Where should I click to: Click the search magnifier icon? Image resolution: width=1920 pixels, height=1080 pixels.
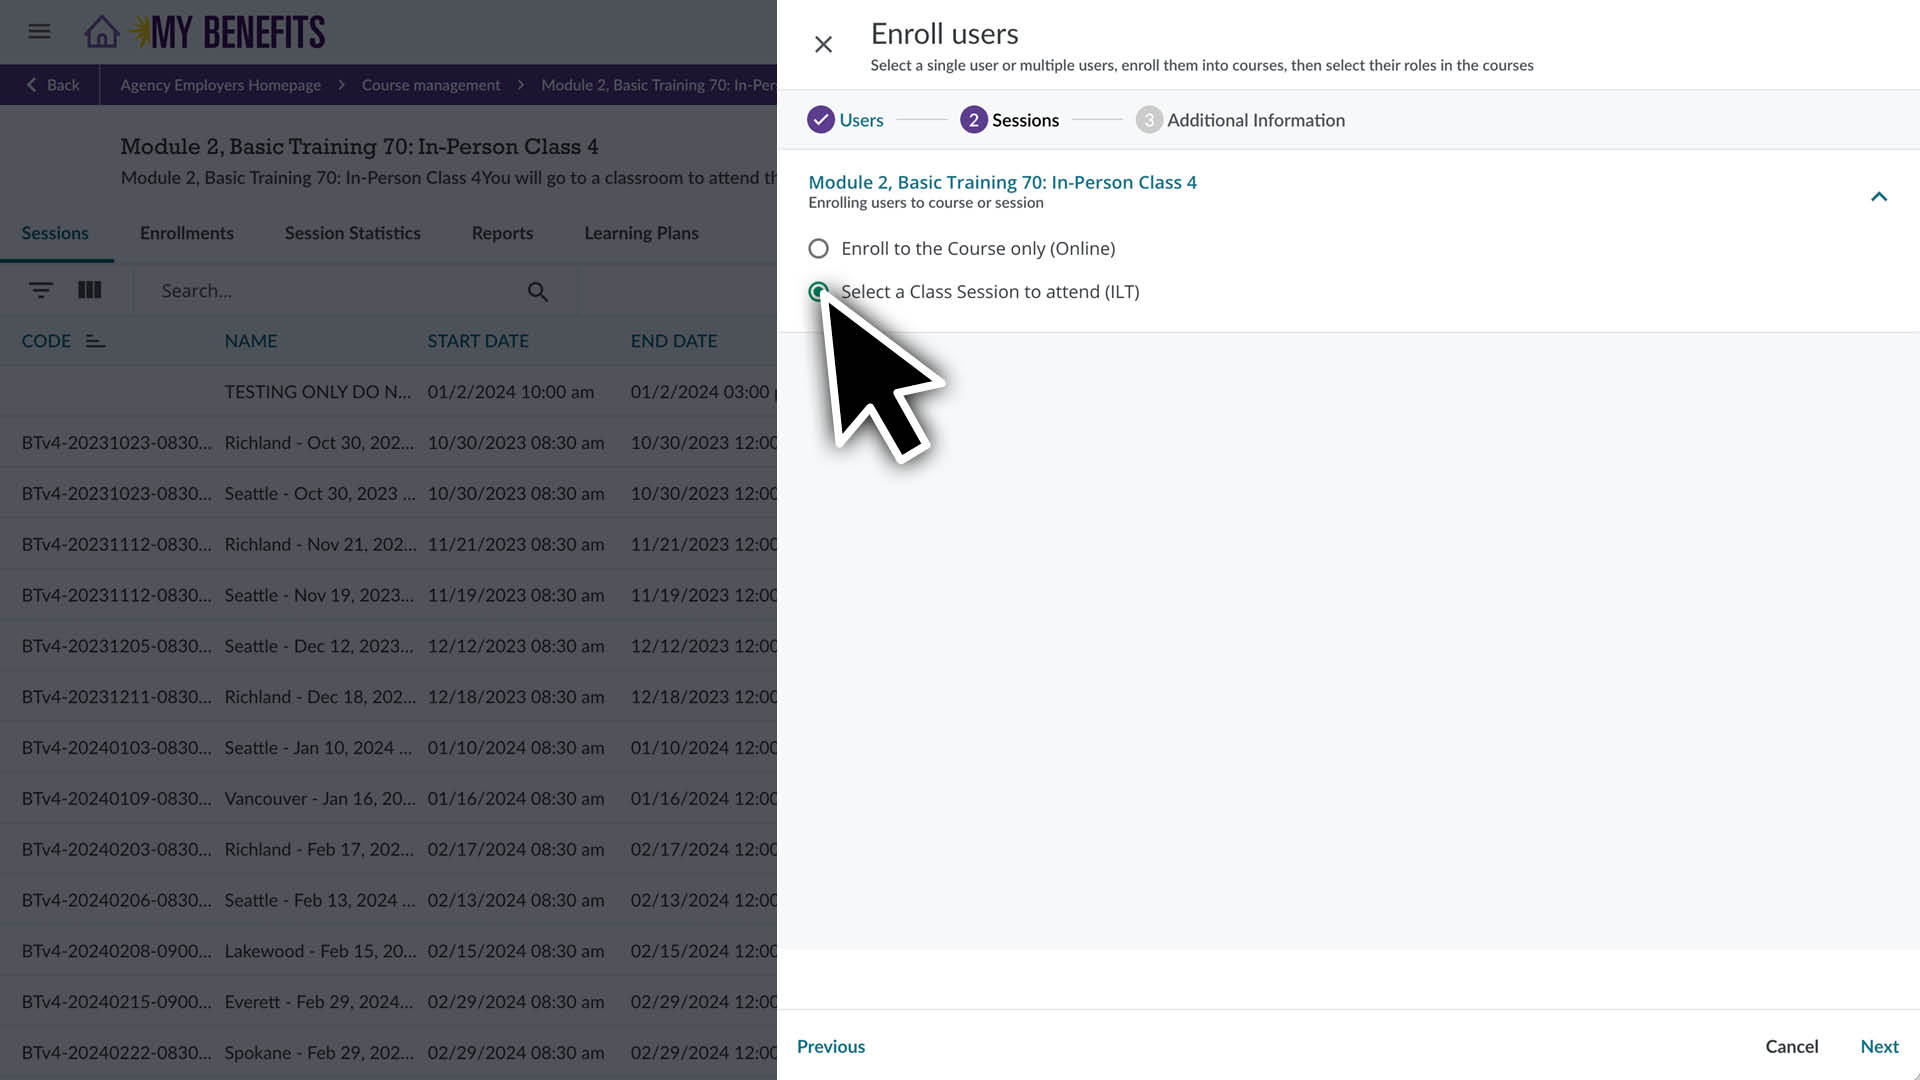click(x=537, y=291)
